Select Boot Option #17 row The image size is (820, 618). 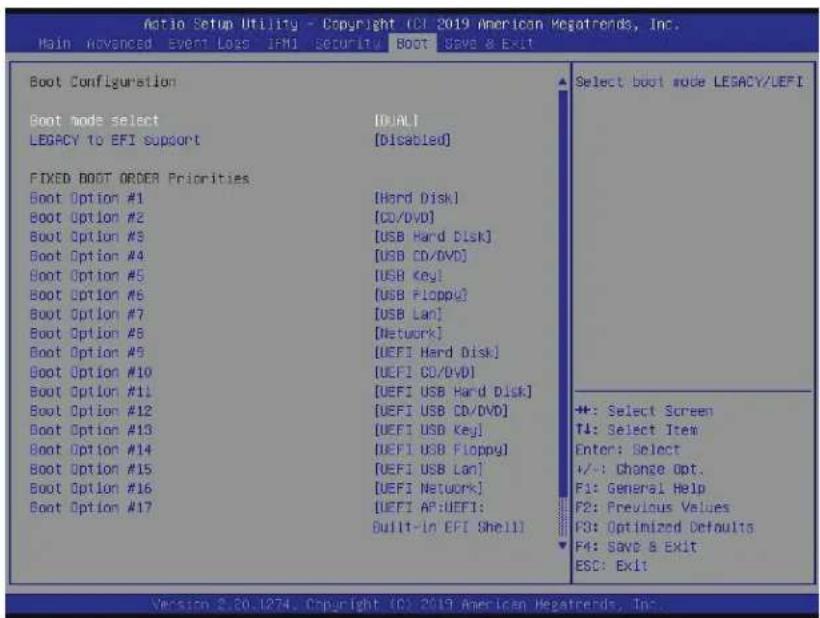coord(90,508)
